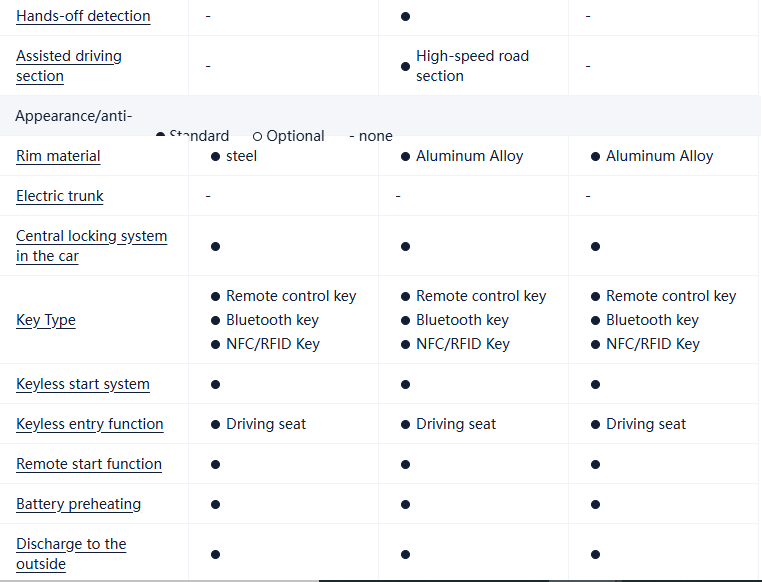Image resolution: width=762 pixels, height=582 pixels.
Task: Open the Keyless start system link
Action: click(83, 384)
